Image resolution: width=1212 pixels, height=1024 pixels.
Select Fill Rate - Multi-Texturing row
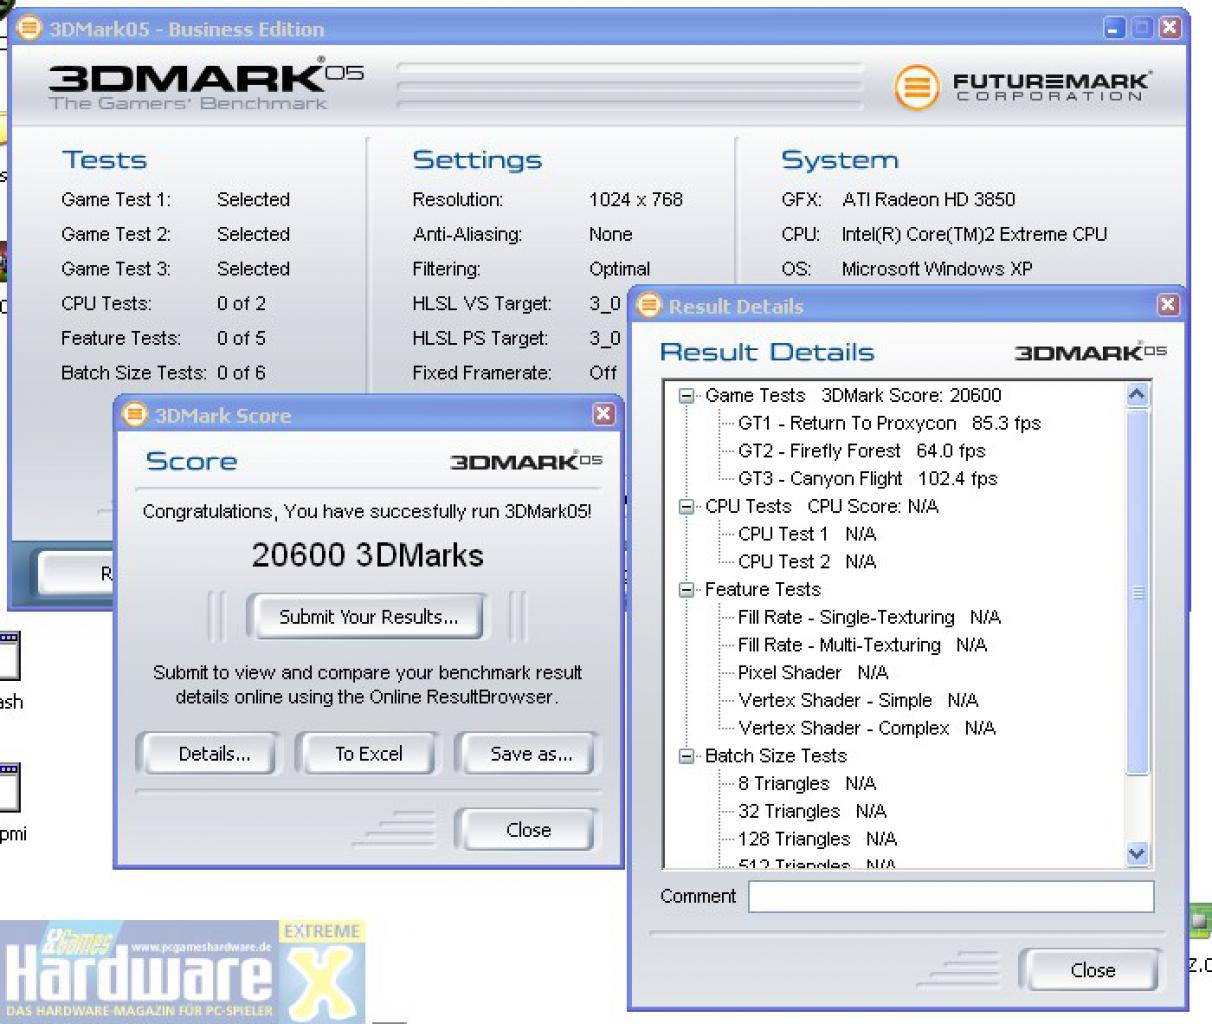click(x=862, y=645)
